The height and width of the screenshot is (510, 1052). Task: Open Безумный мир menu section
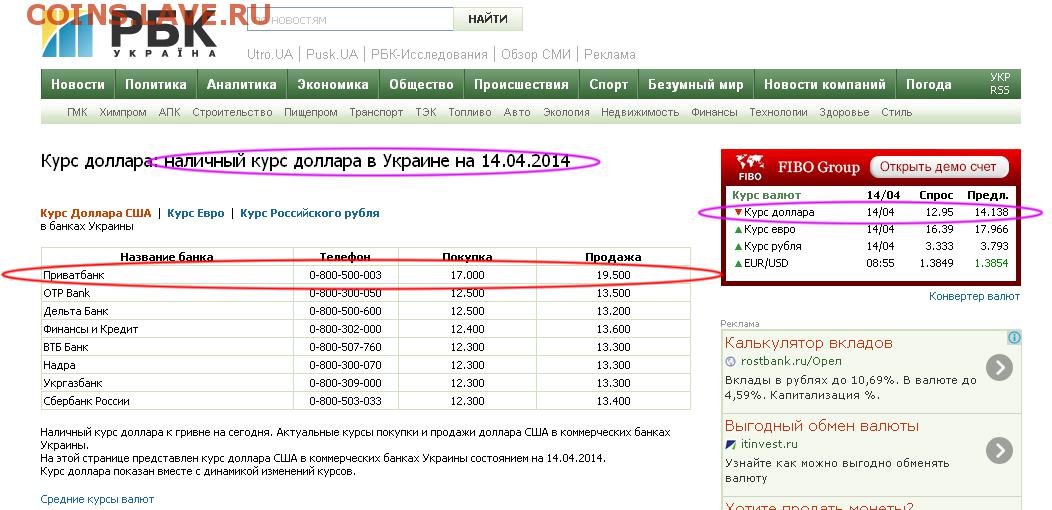point(696,85)
